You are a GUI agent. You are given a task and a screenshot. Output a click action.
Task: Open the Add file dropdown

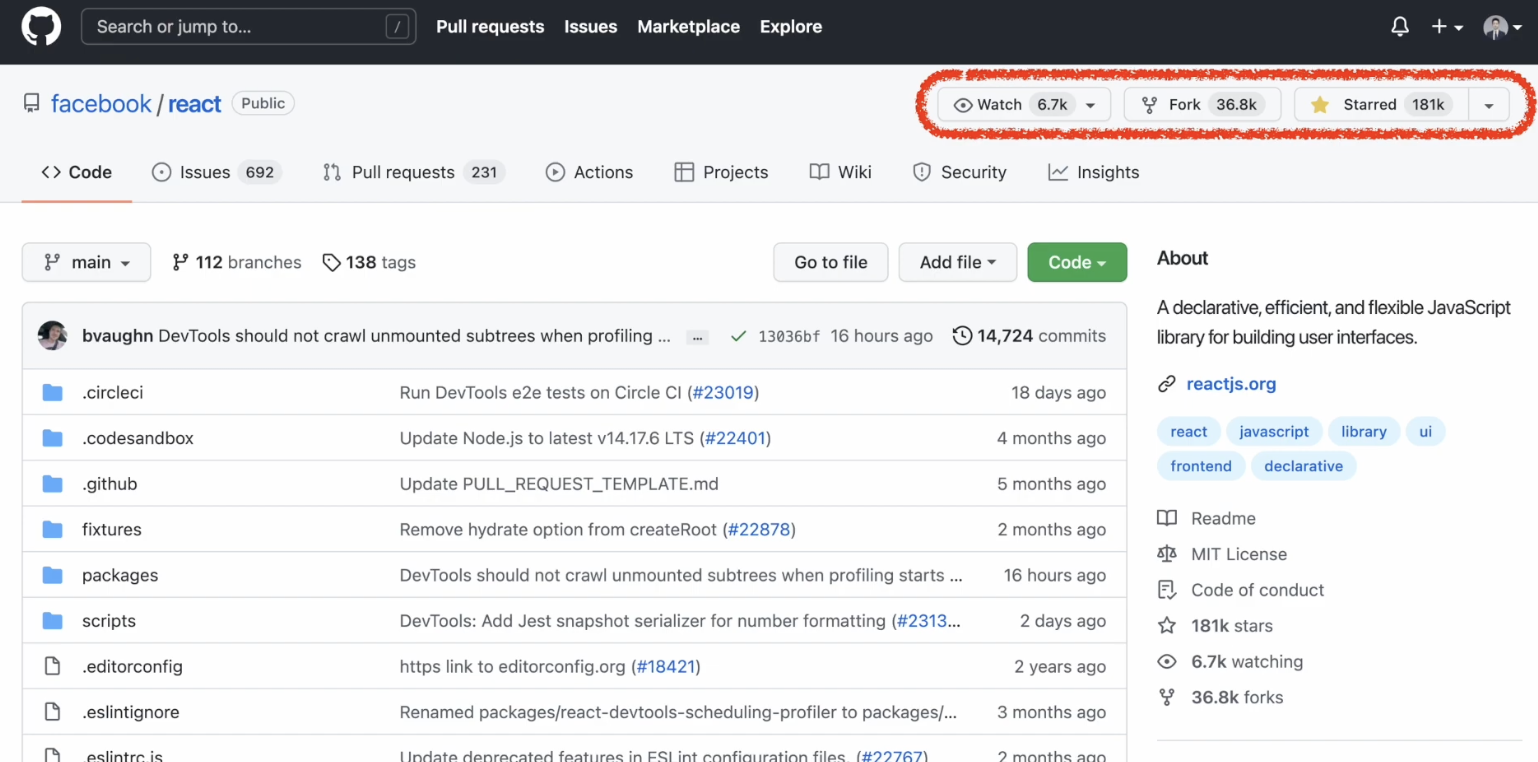pyautogui.click(x=958, y=262)
